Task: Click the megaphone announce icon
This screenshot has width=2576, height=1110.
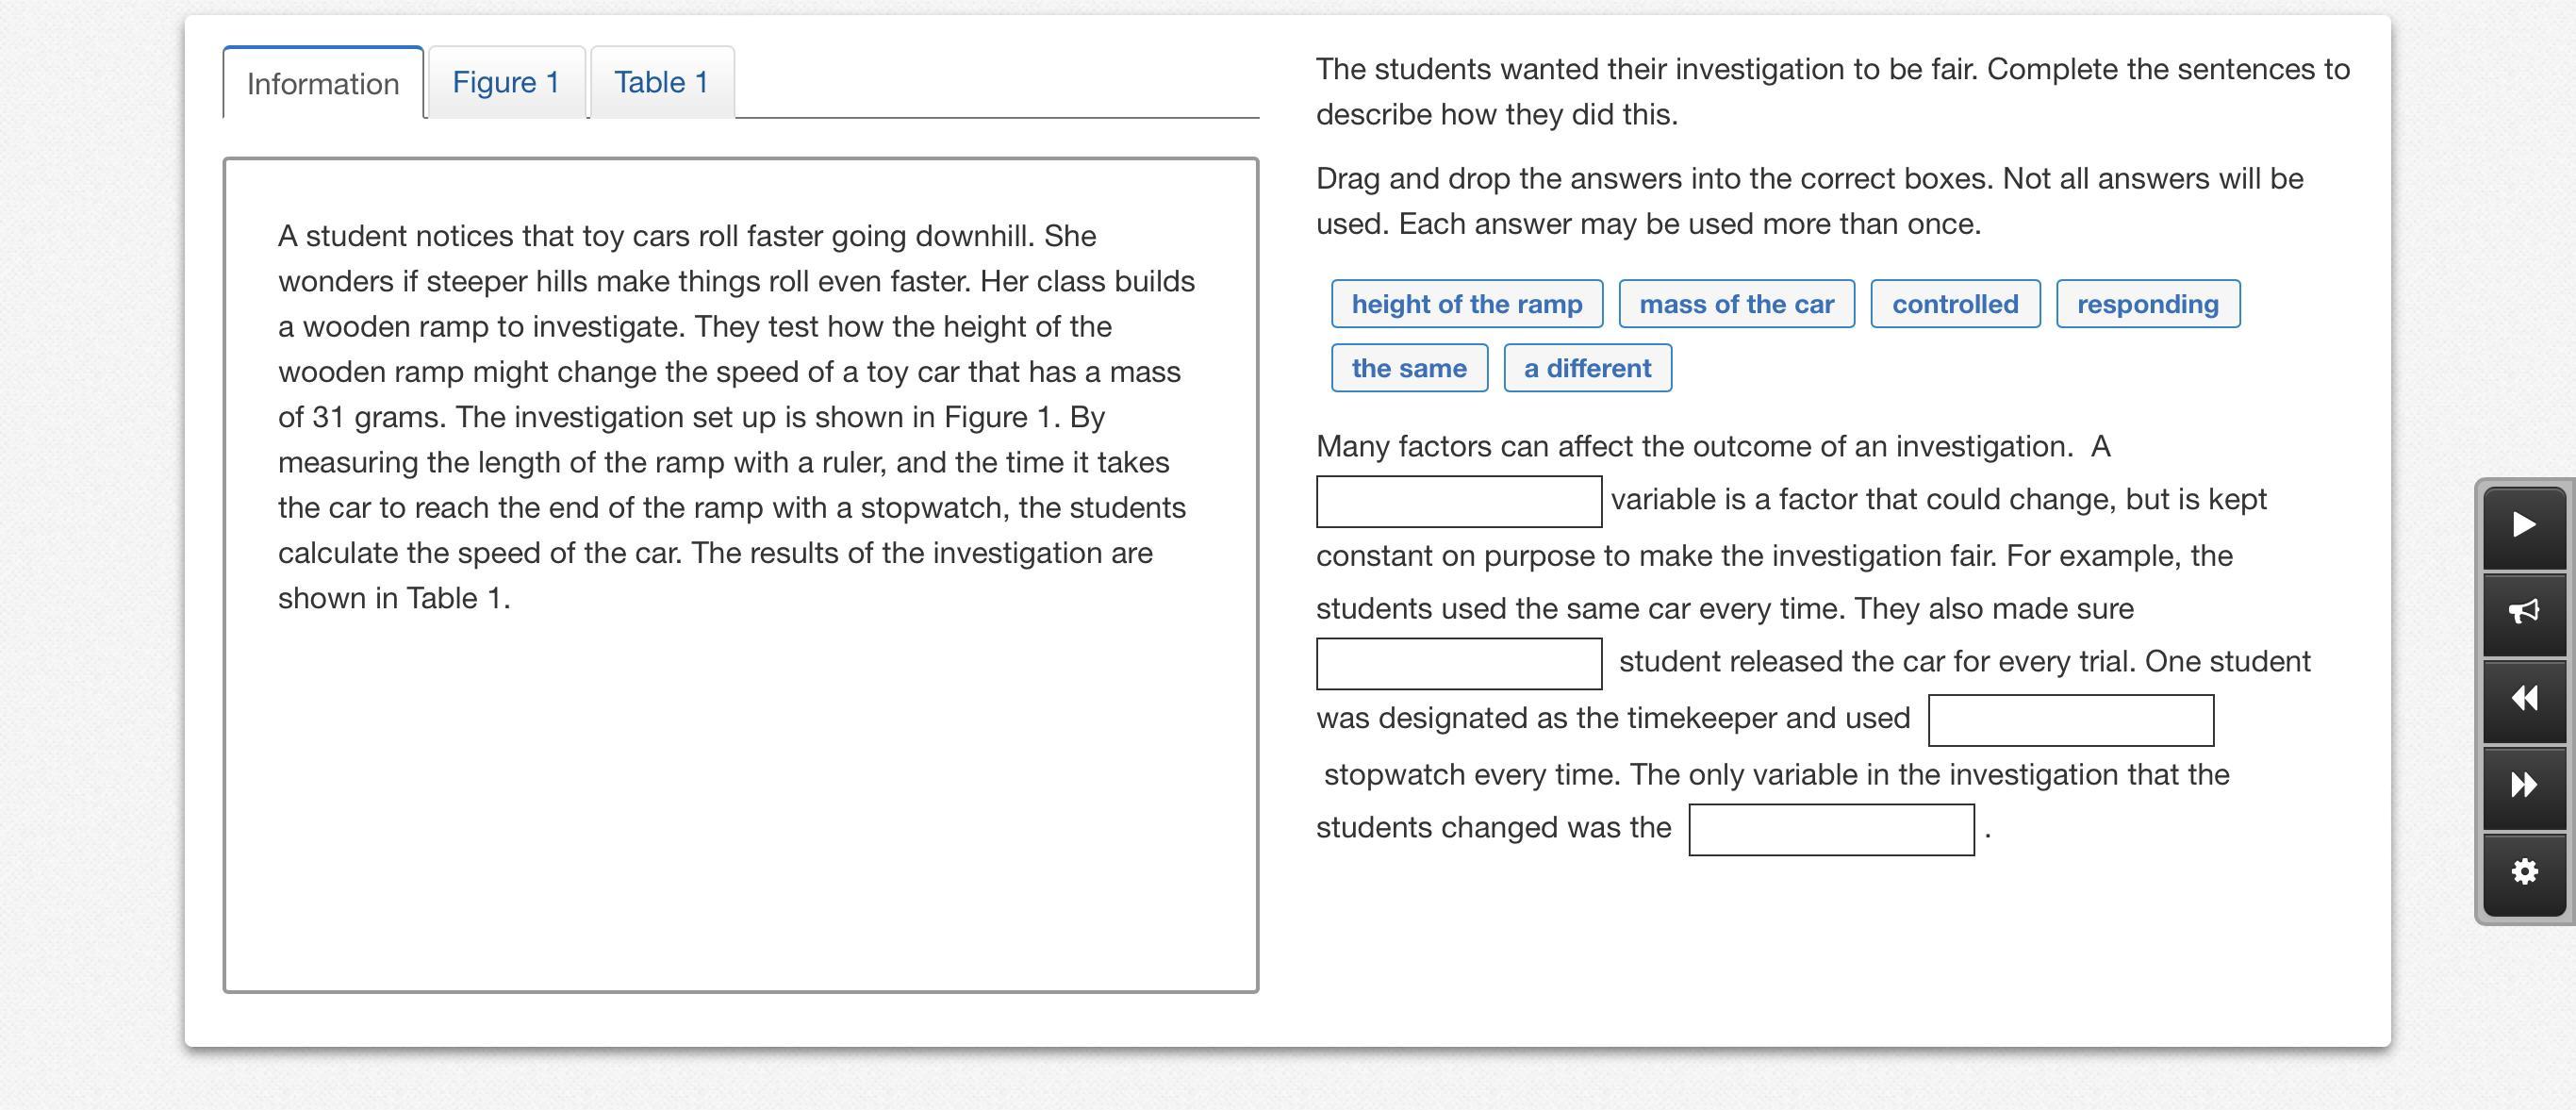Action: click(2524, 611)
